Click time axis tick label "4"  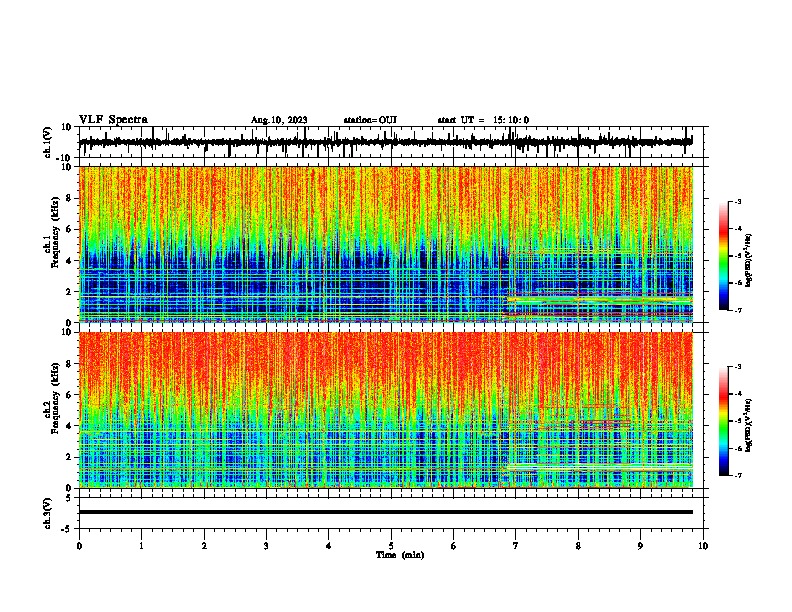click(329, 546)
